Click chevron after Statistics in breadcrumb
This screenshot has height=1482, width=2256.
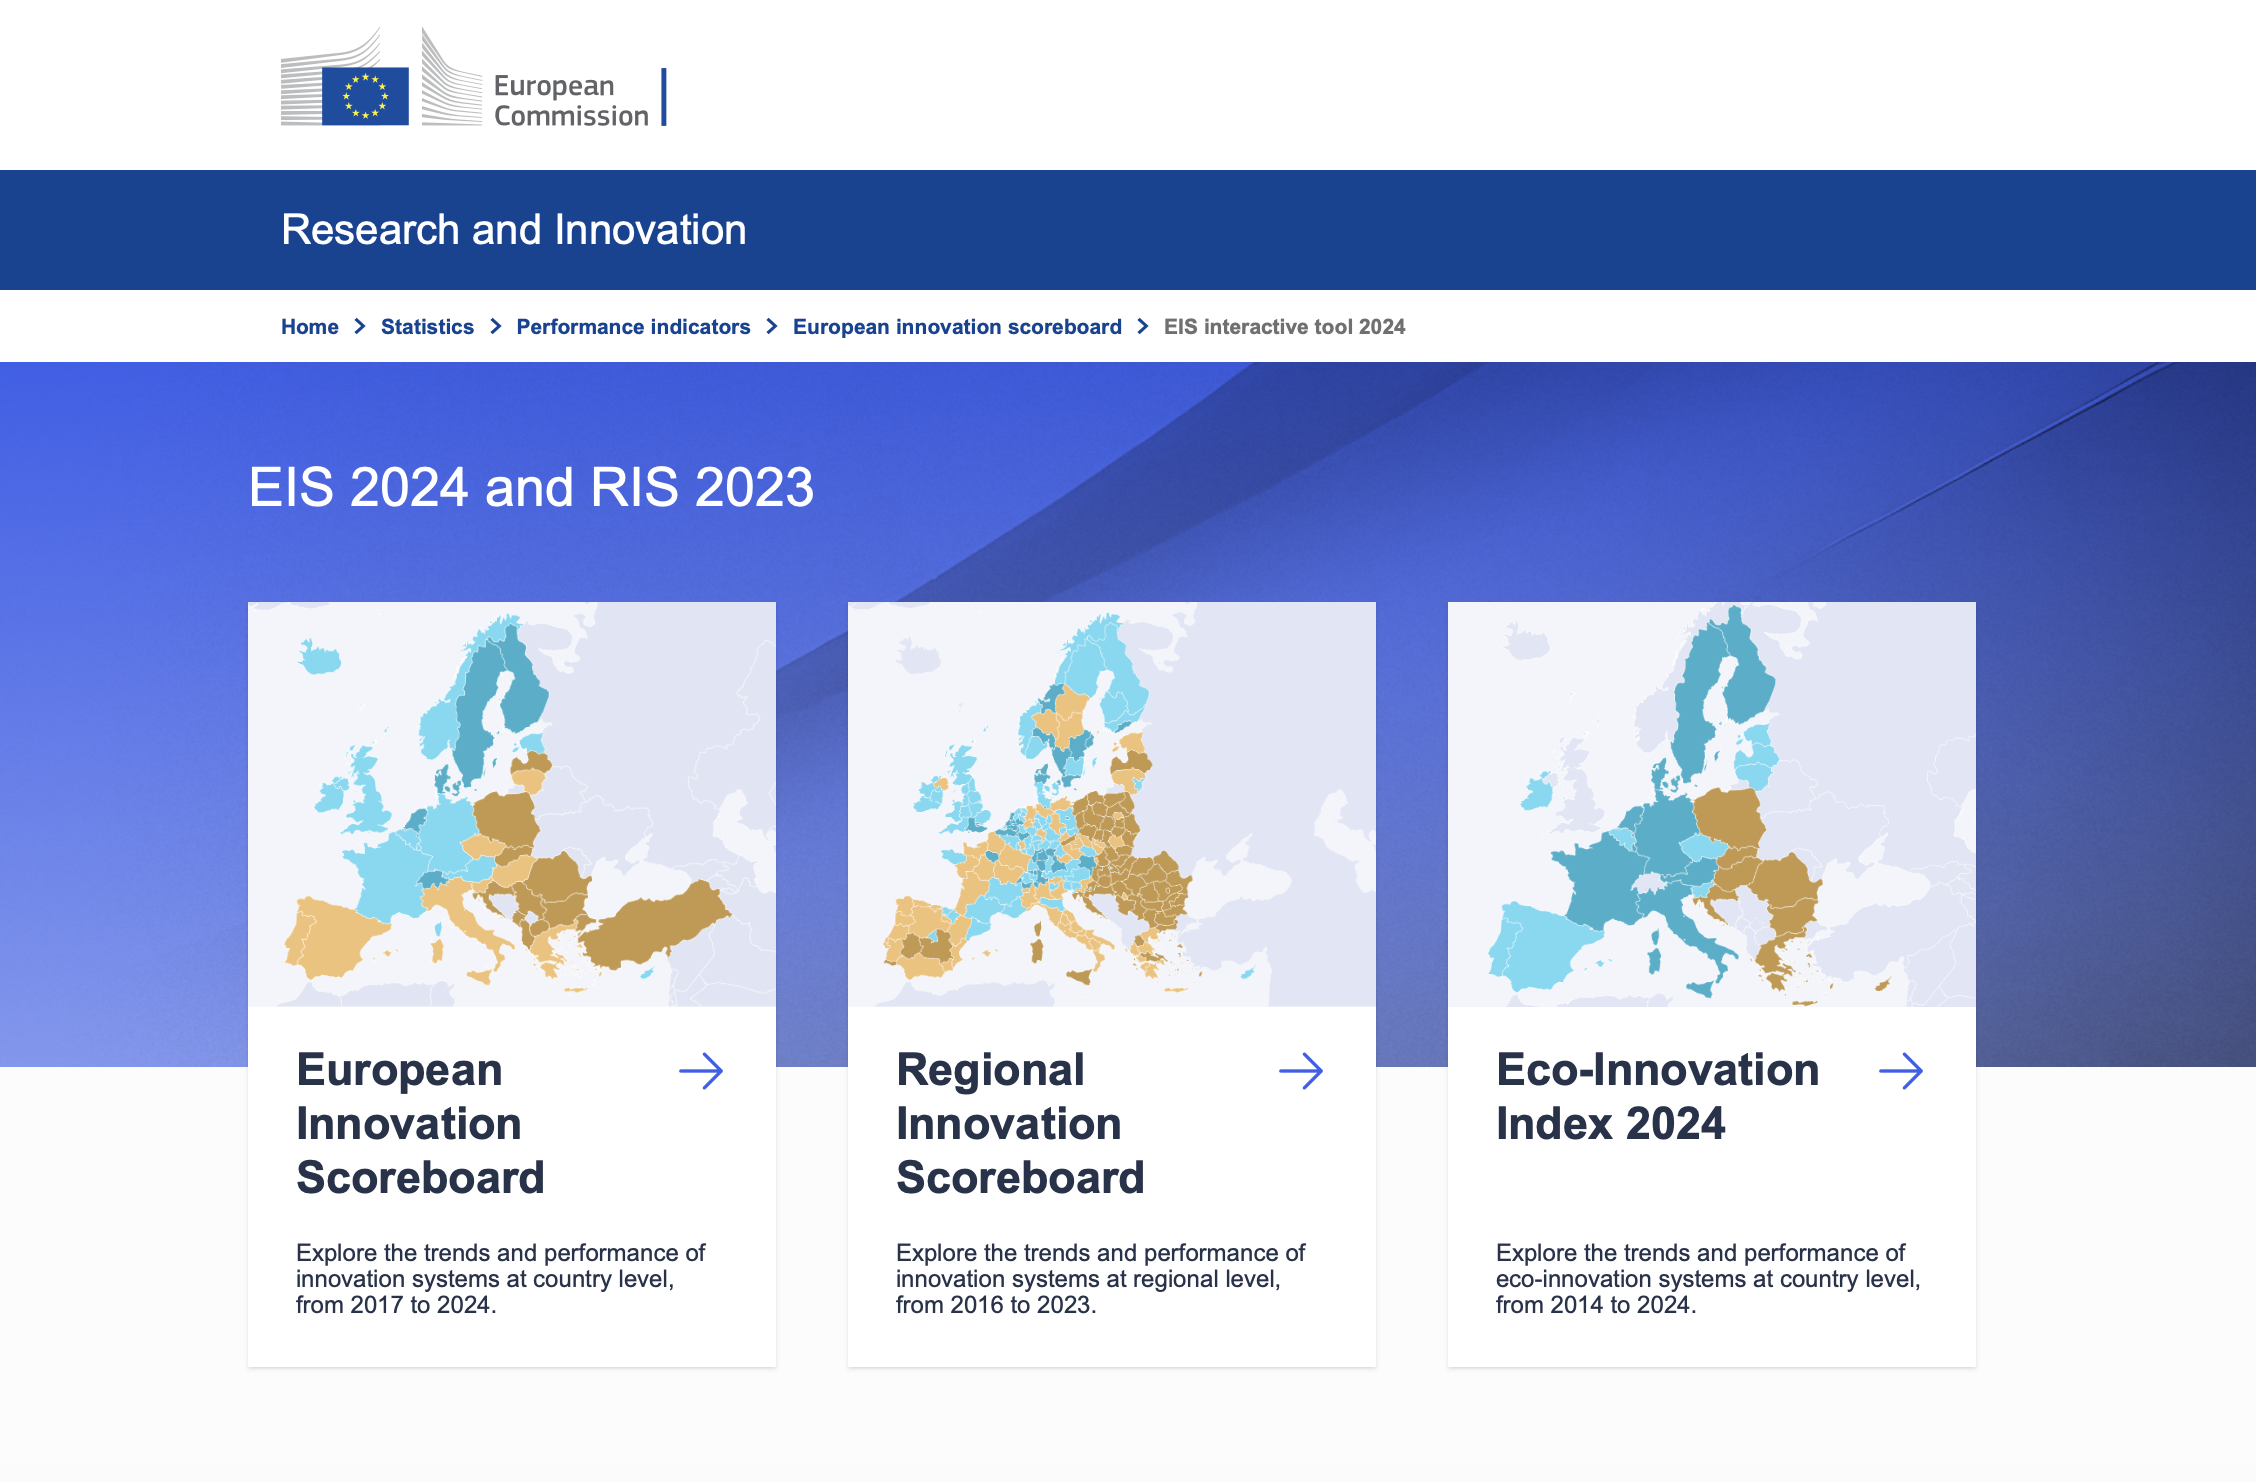[495, 327]
